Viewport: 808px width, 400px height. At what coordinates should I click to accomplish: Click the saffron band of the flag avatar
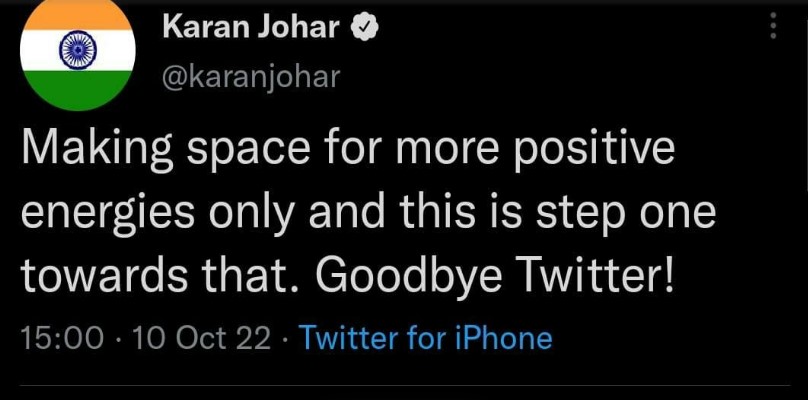click(77, 15)
